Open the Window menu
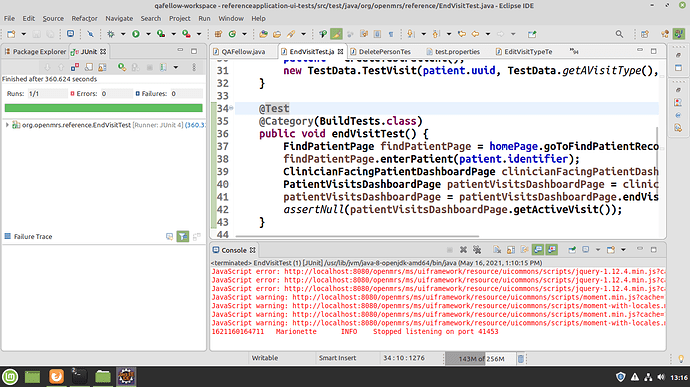The image size is (690, 387). point(231,18)
